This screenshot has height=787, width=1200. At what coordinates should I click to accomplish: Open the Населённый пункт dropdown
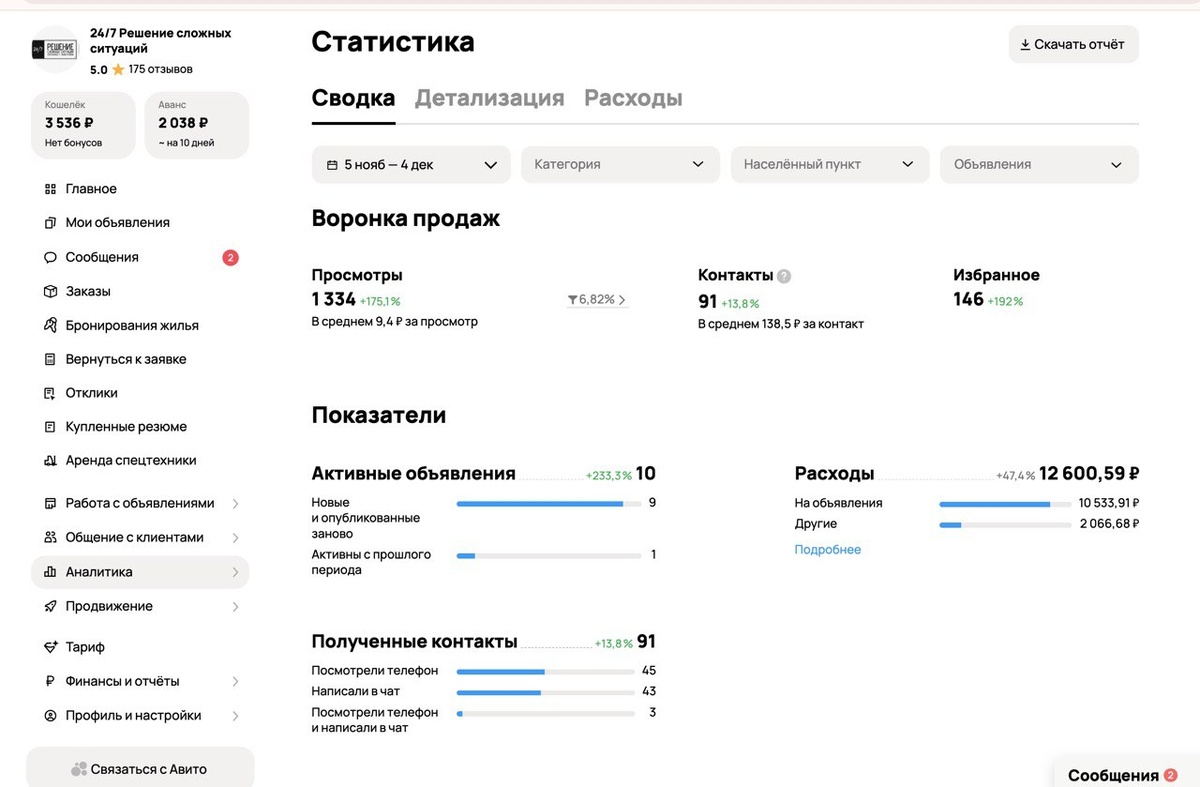point(830,165)
